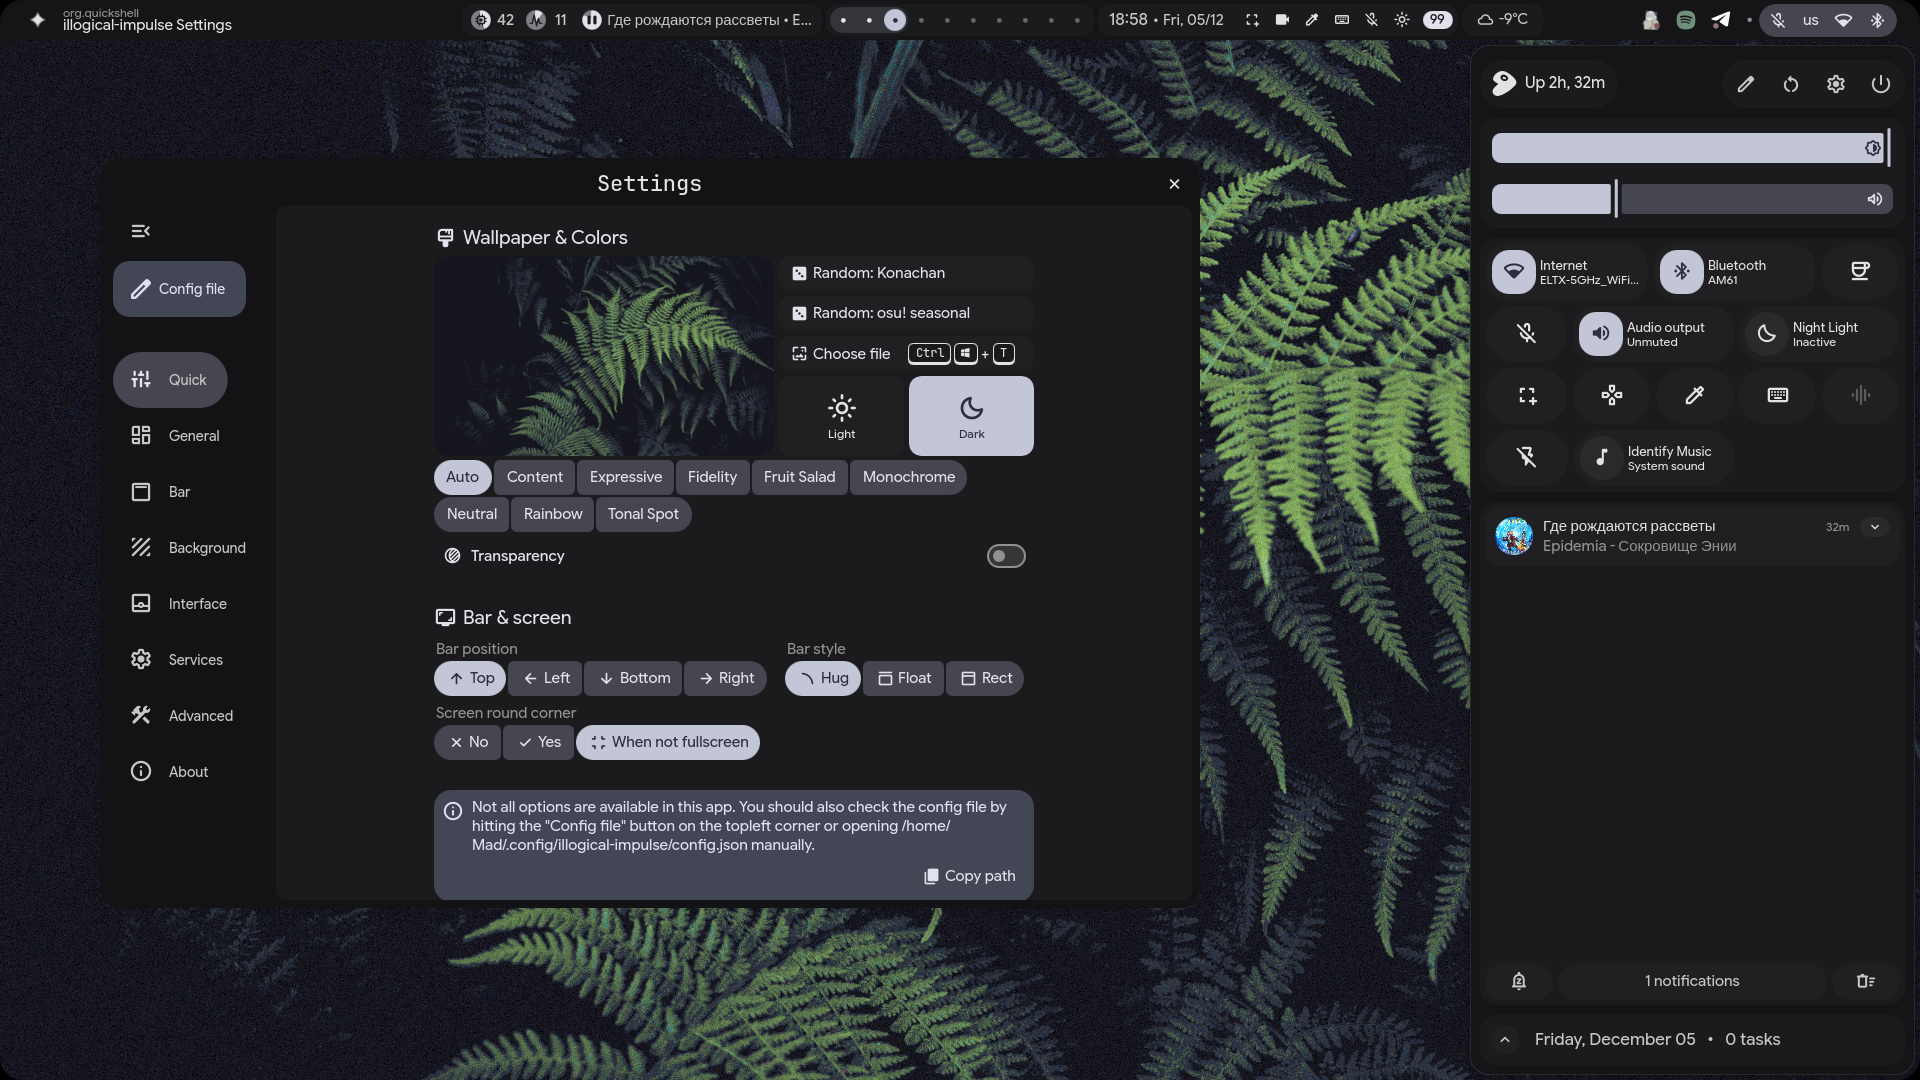The height and width of the screenshot is (1080, 1920).
Task: Select the Dark theme mode
Action: [971, 416]
